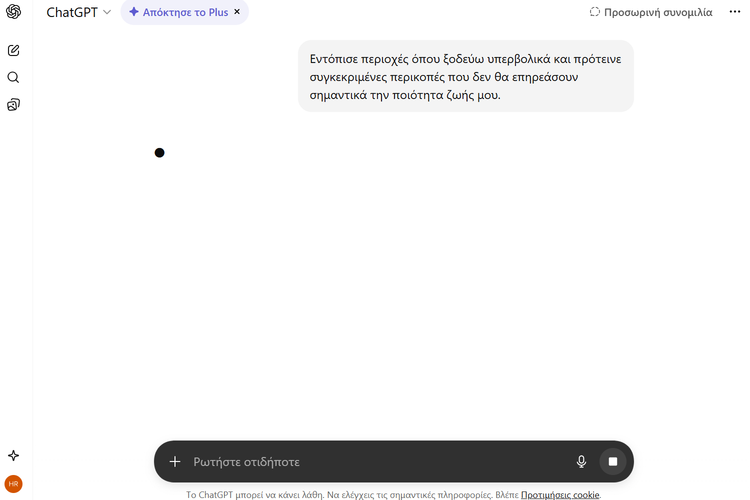This screenshot has height=500, width=750.
Task: Open the library icon in the sidebar
Action: point(14,104)
